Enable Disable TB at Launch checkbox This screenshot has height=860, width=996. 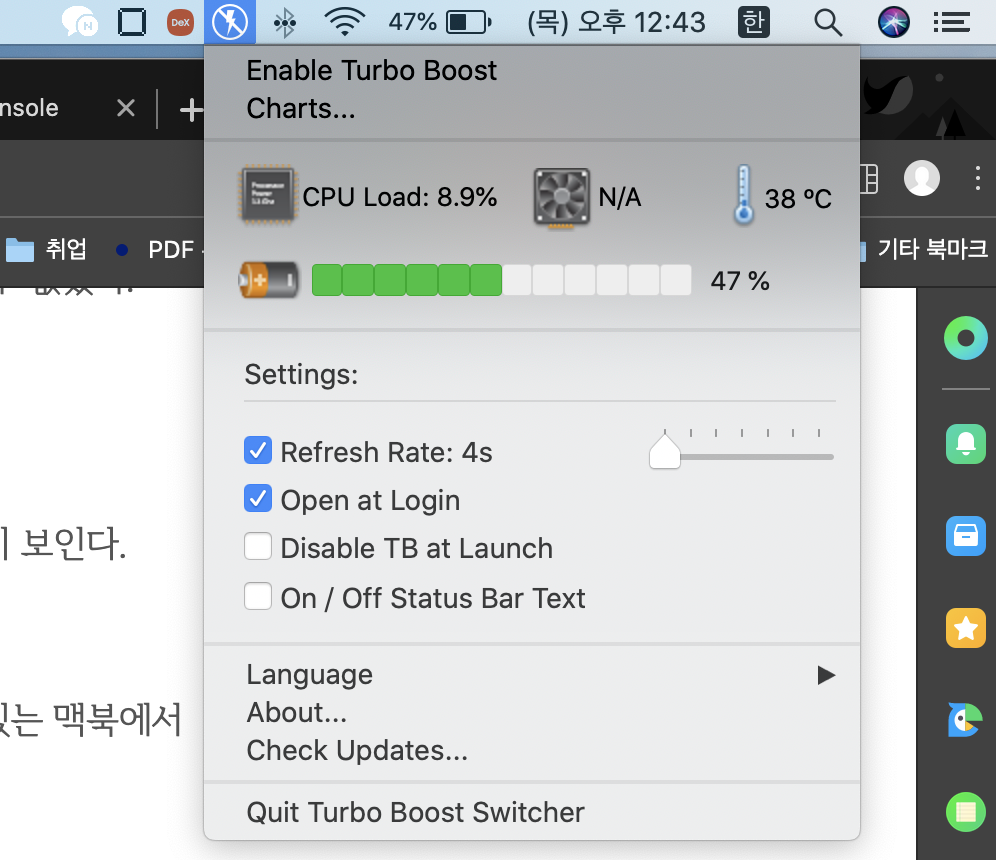tap(258, 546)
